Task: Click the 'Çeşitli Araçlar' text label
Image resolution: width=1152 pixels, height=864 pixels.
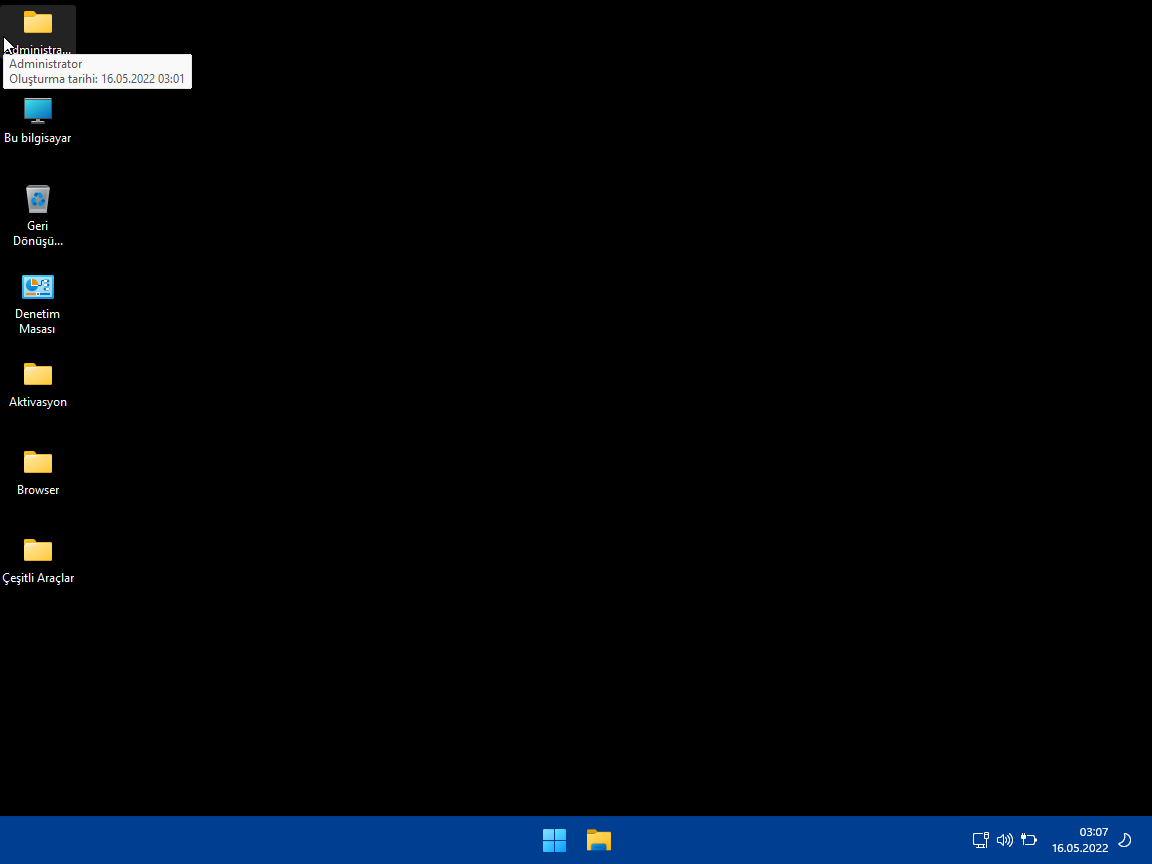Action: pos(38,578)
